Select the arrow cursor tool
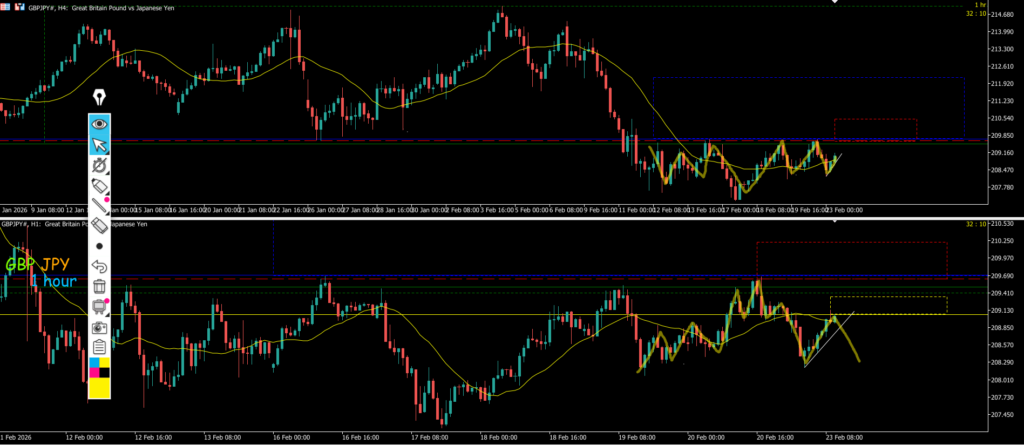1024x445 pixels. (x=100, y=145)
